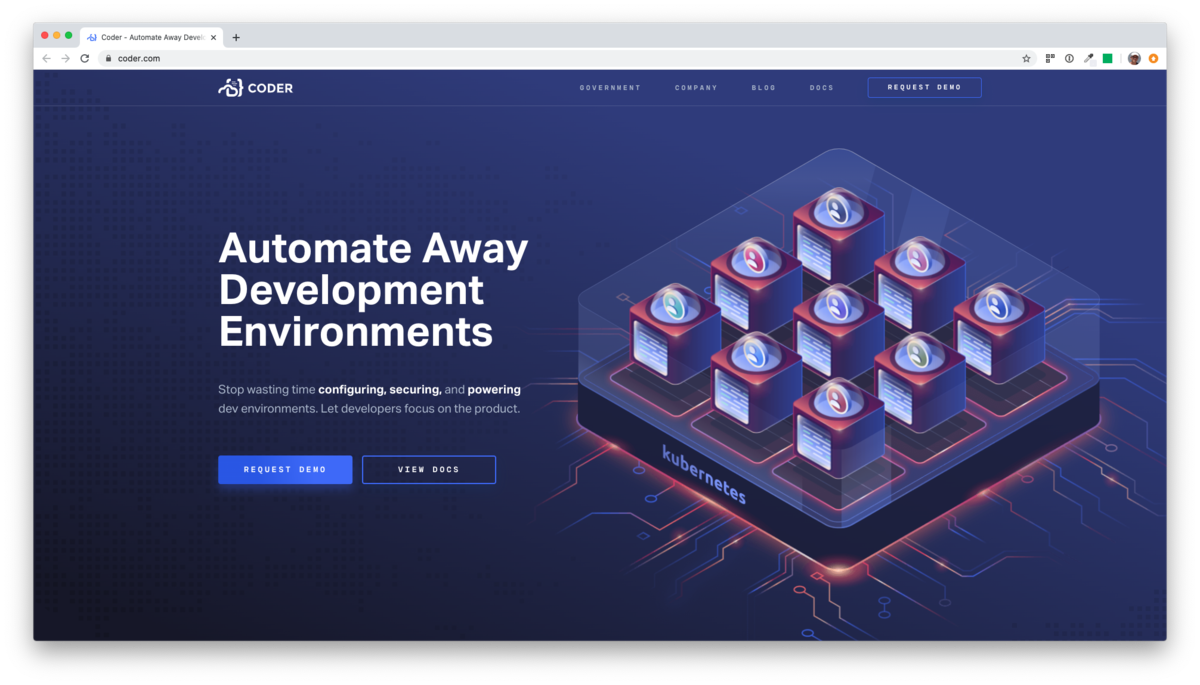The width and height of the screenshot is (1200, 685).
Task: Click the circled 1Password-style extension icon
Action: [1069, 59]
